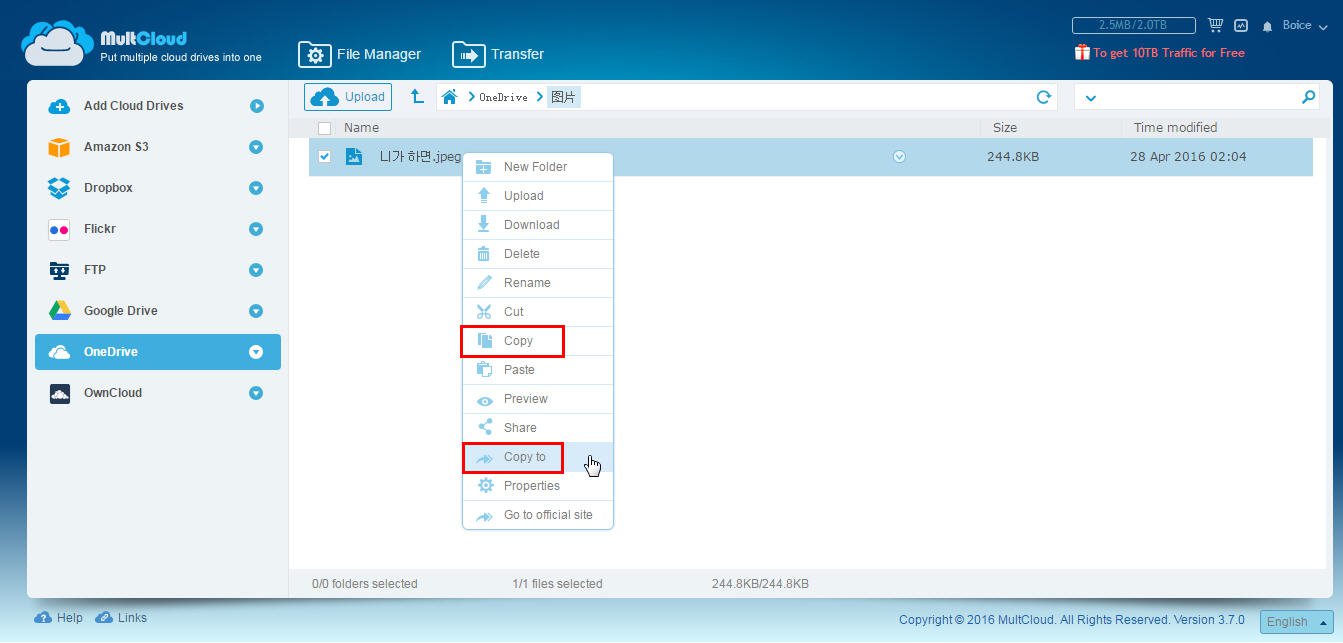
Task: Click the Help cloud icon
Action: point(43,618)
